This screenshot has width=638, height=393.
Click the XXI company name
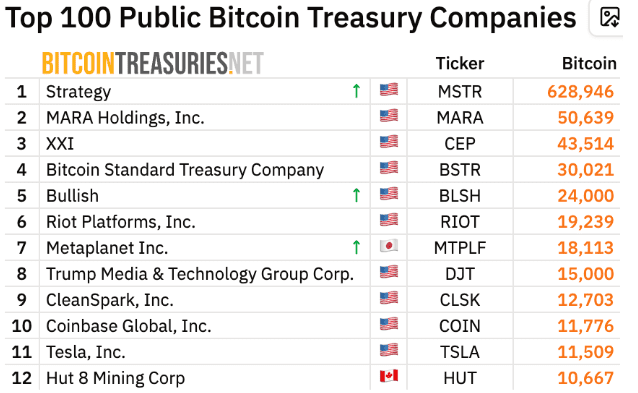(60, 144)
